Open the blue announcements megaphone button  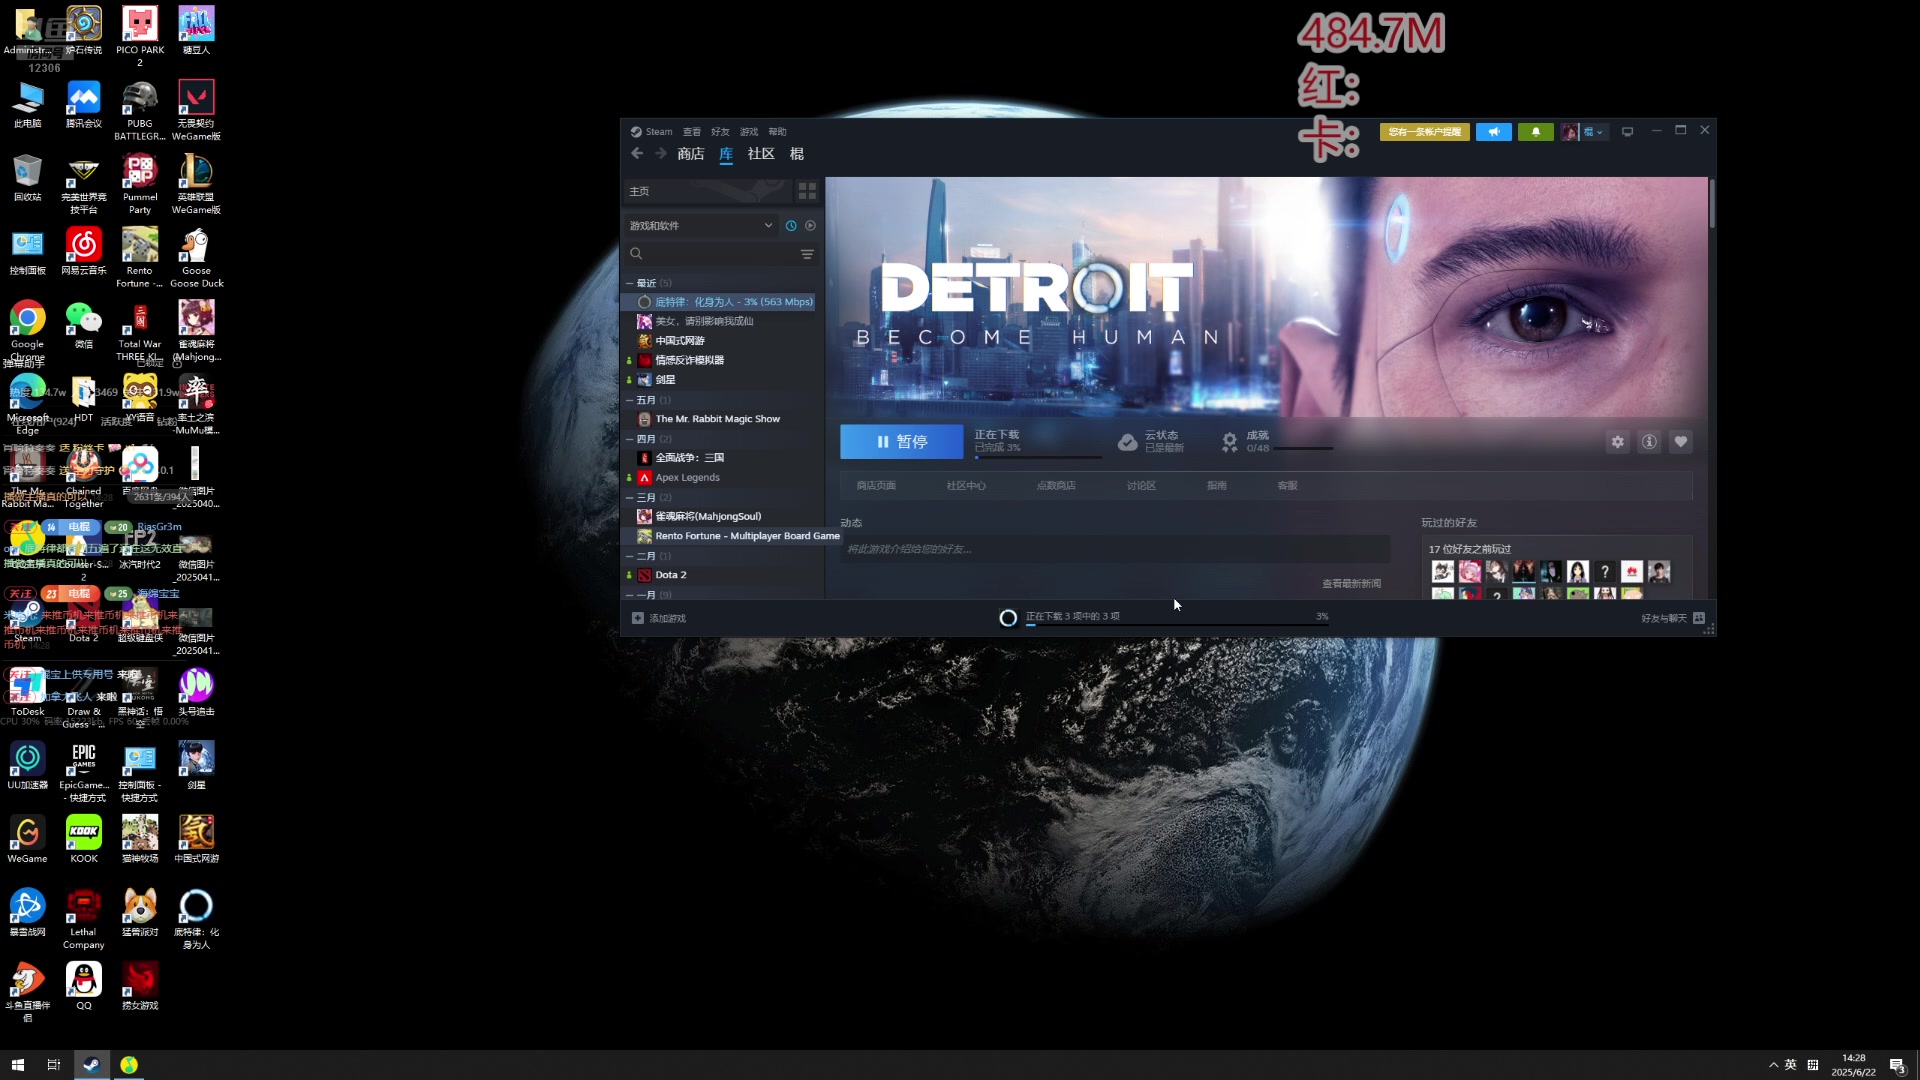1494,132
